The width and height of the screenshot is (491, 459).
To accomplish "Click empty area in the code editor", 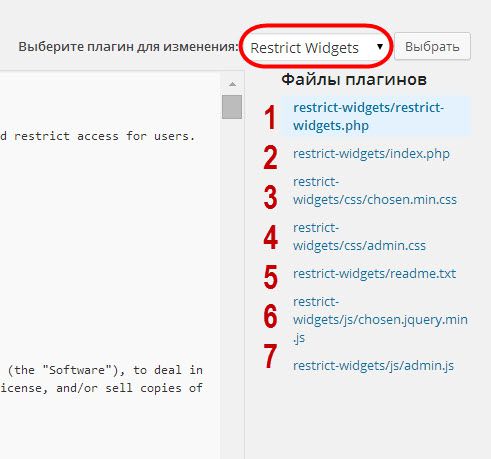I will (110, 250).
